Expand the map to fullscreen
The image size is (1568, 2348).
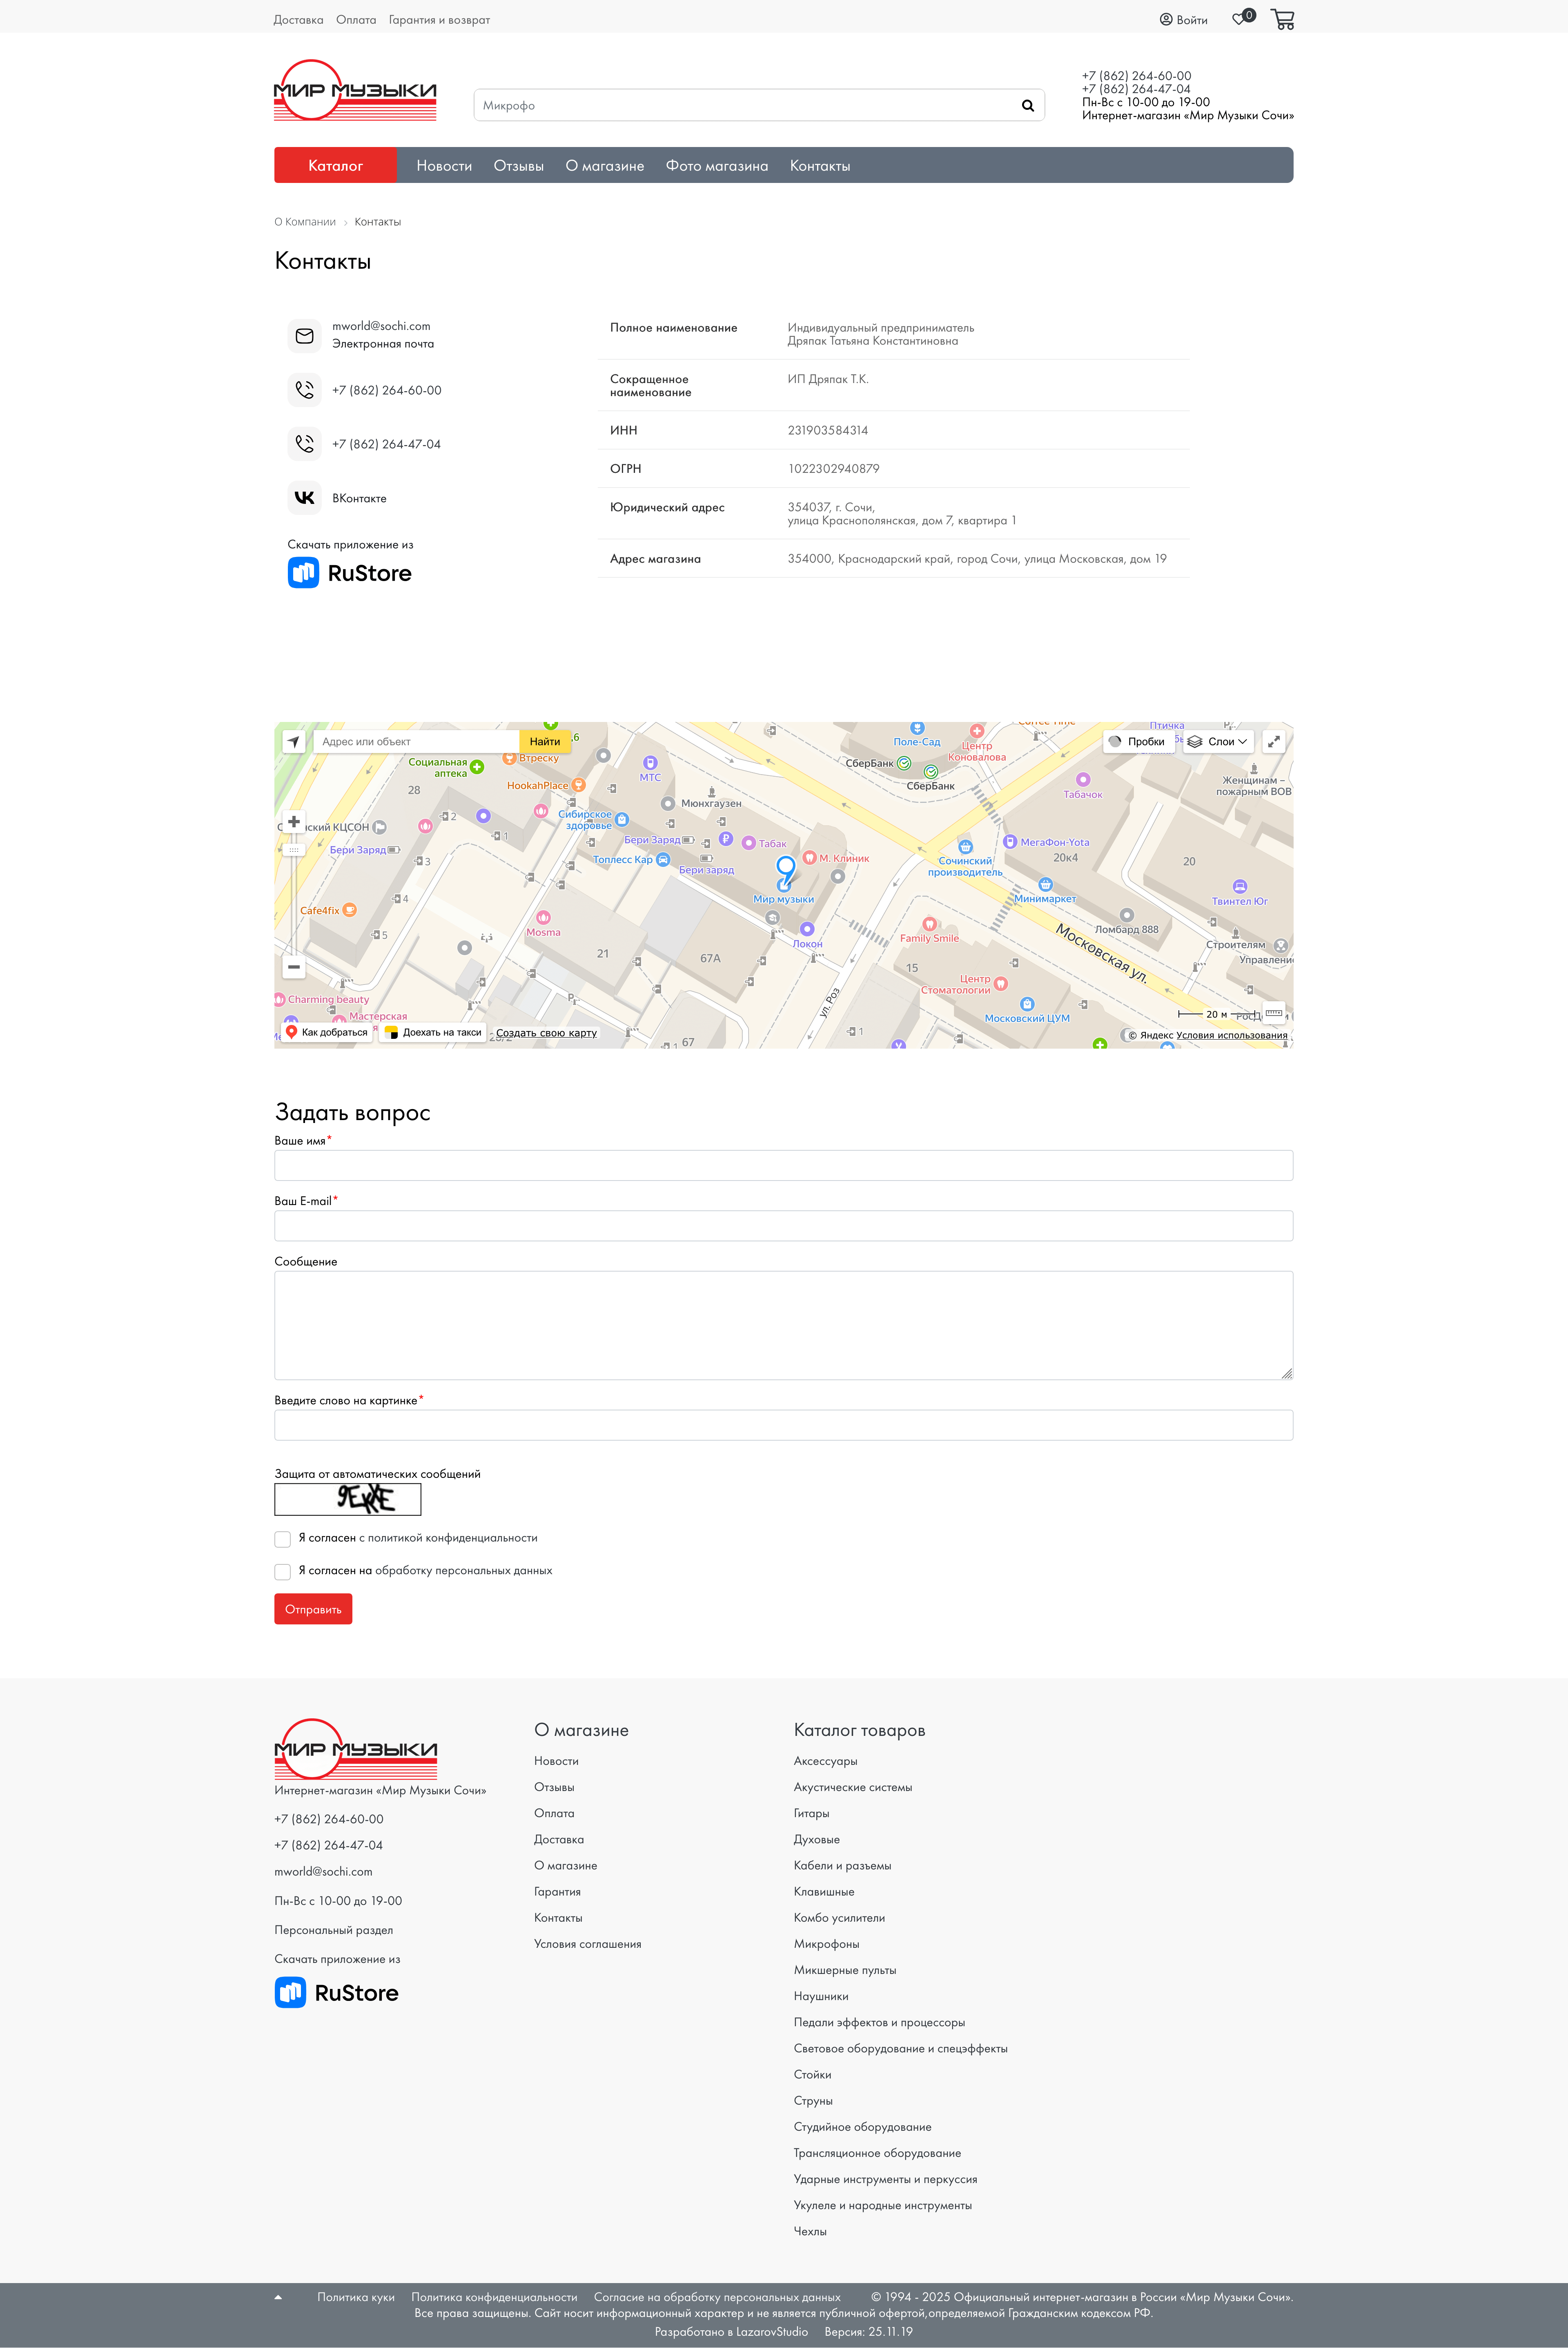click(1273, 742)
